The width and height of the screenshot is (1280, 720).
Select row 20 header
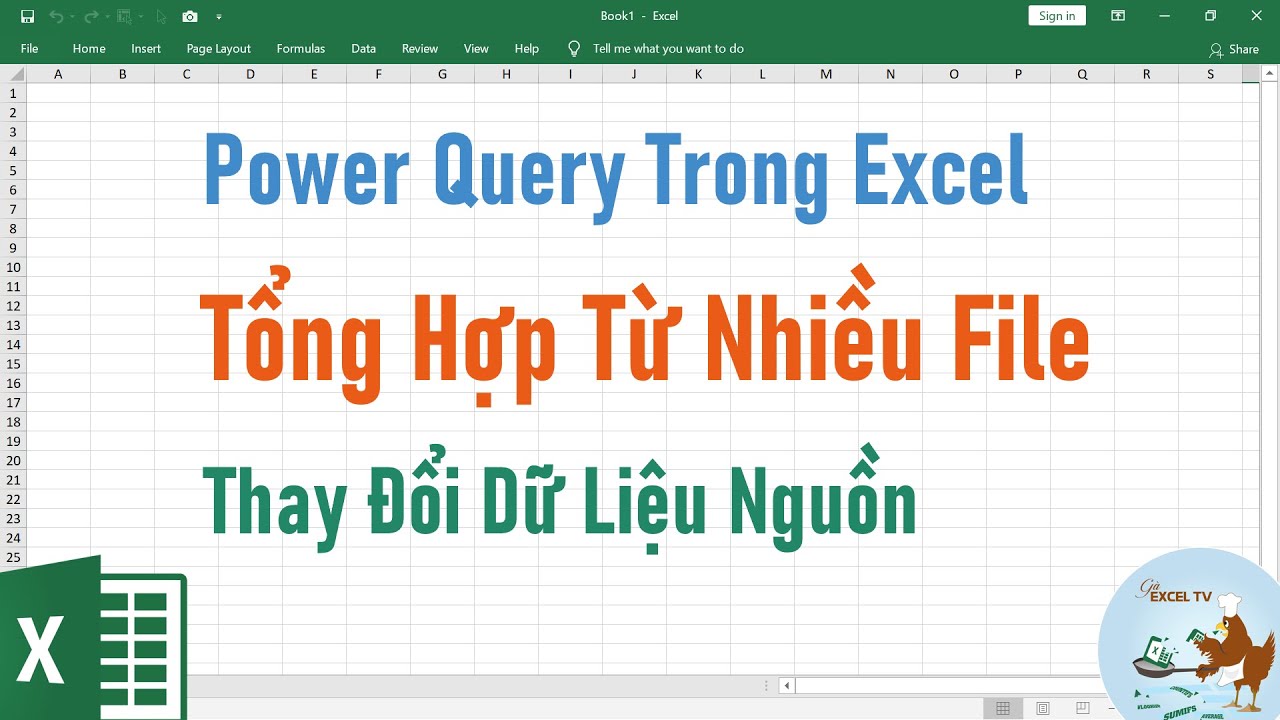(x=13, y=460)
